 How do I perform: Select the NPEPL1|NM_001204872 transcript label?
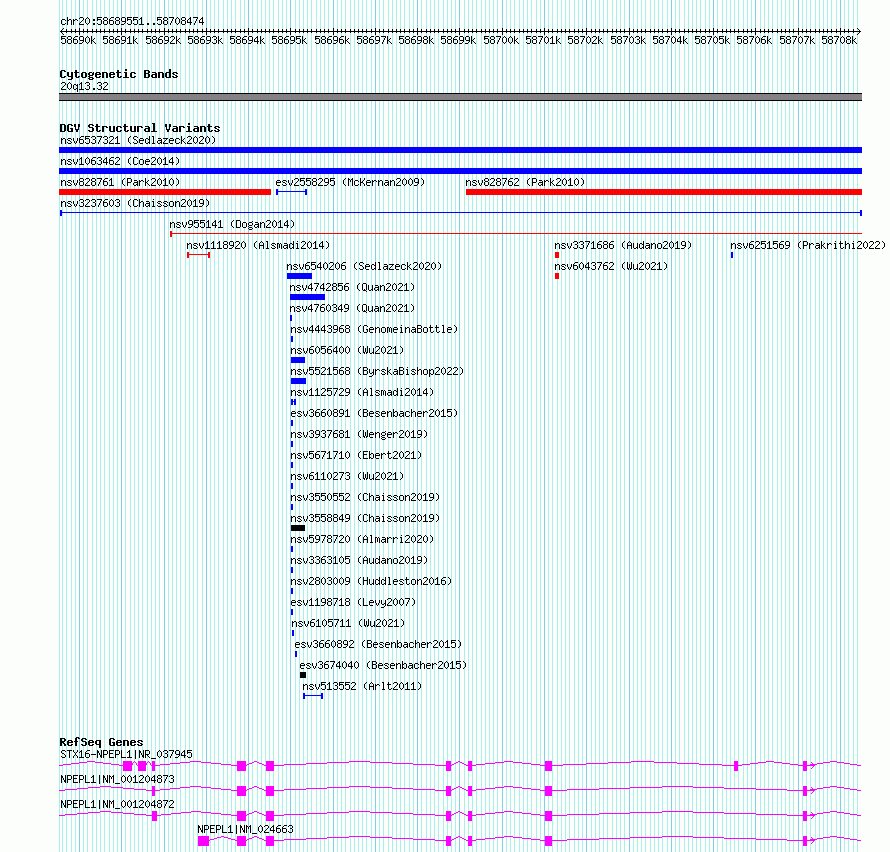pos(117,804)
